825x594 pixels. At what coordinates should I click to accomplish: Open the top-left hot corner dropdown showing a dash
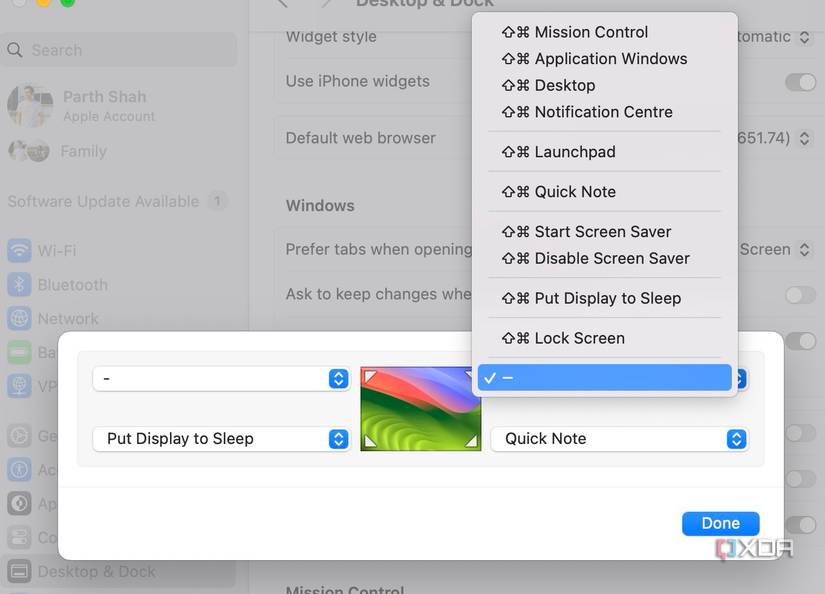point(221,379)
